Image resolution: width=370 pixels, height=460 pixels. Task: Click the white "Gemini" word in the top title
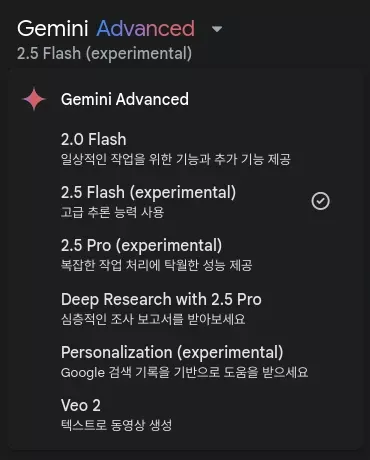point(53,28)
